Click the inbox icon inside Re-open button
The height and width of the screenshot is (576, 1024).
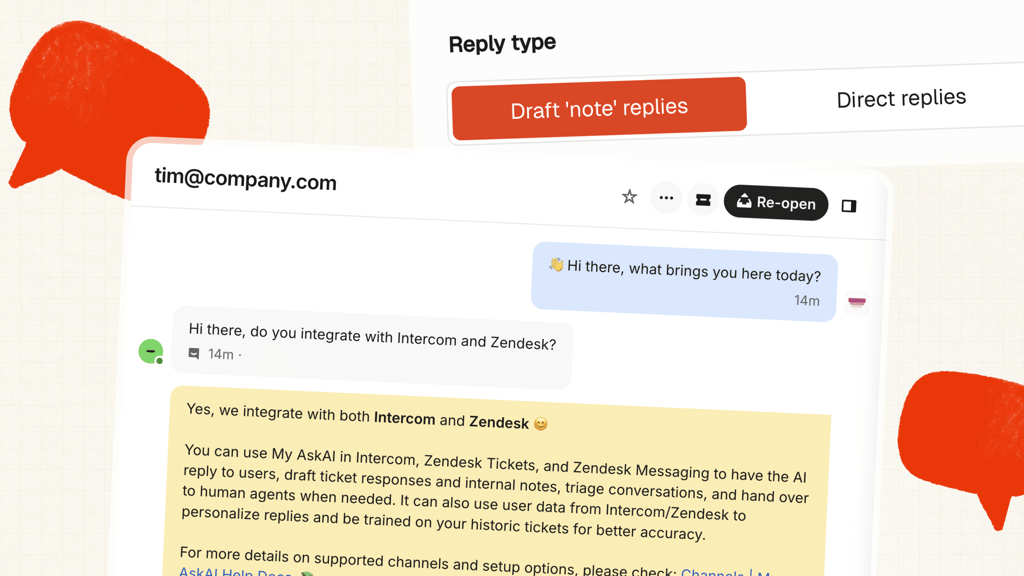[744, 201]
